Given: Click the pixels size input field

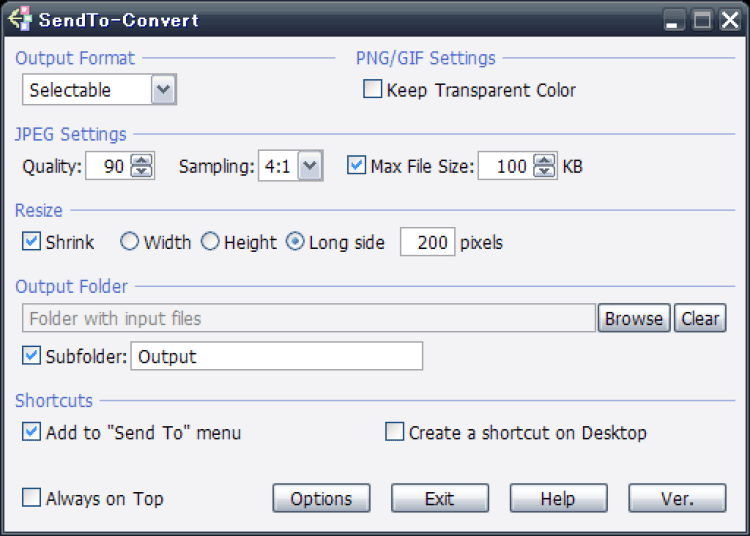Looking at the screenshot, I should 427,242.
